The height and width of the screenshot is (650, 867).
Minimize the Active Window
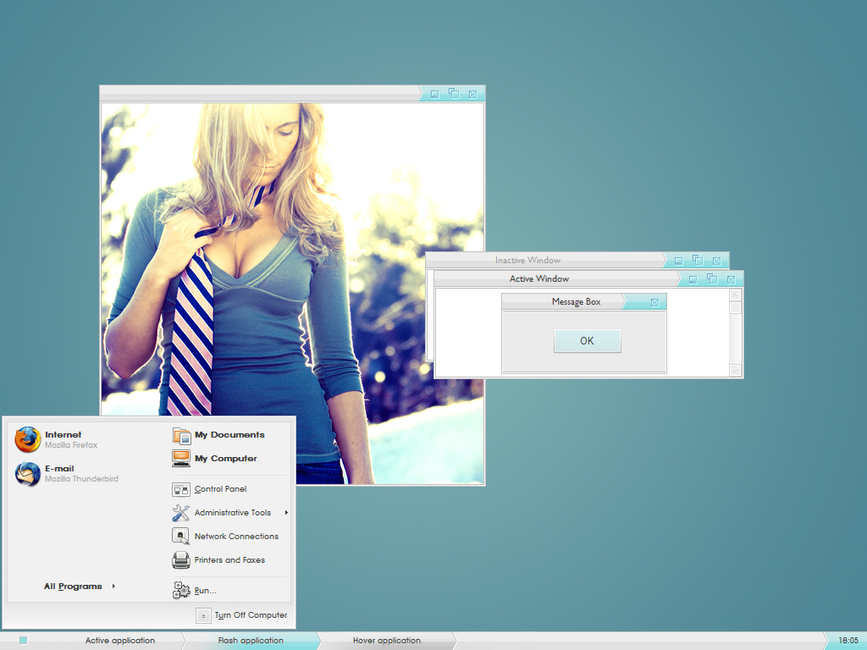click(693, 279)
